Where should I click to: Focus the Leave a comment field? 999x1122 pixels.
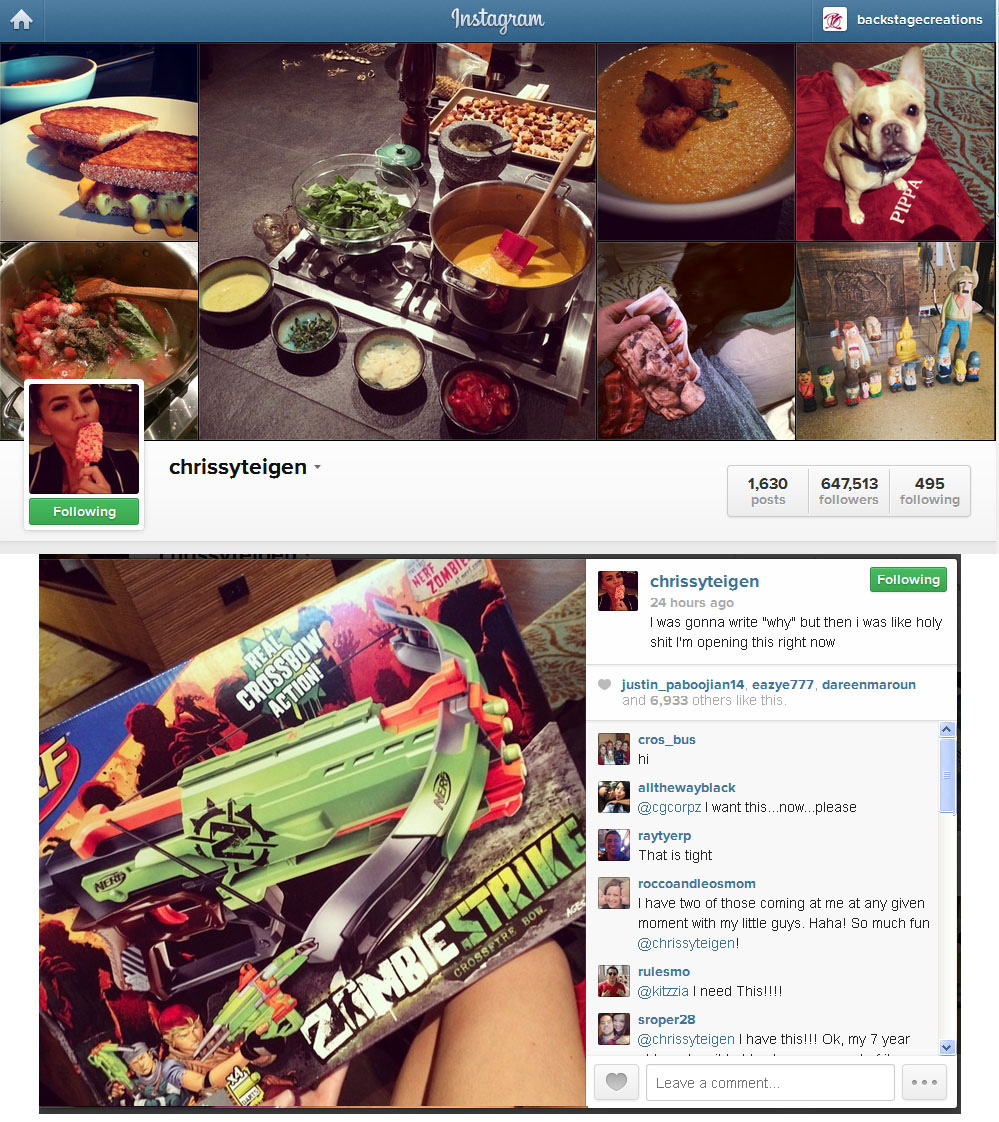pos(770,1083)
